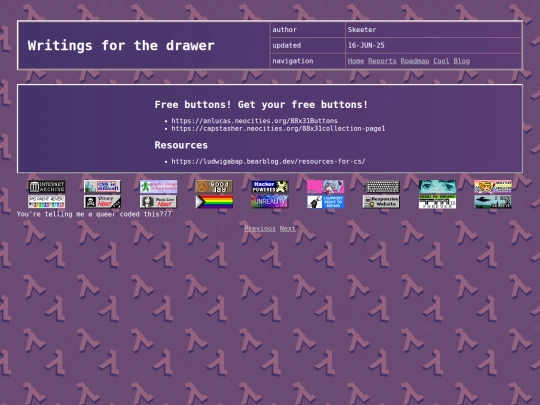
Task: Click the blonde chibi character badge
Action: [493, 187]
